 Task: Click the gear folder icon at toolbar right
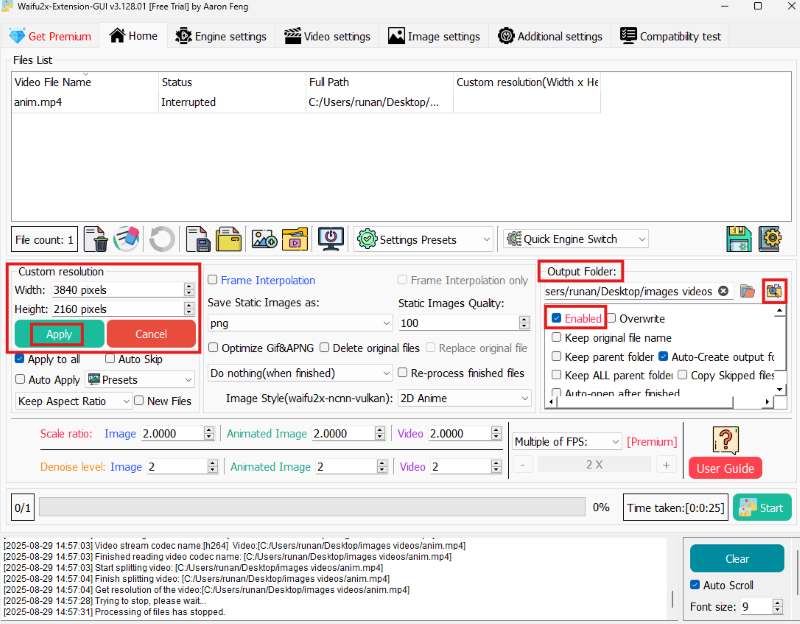point(769,239)
